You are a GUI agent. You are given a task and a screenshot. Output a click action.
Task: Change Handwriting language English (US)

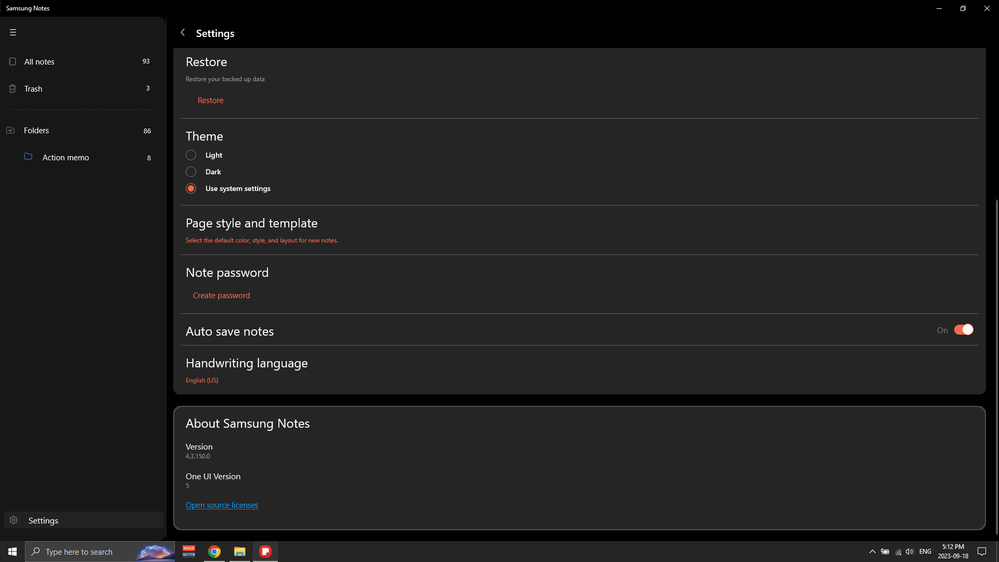click(202, 380)
